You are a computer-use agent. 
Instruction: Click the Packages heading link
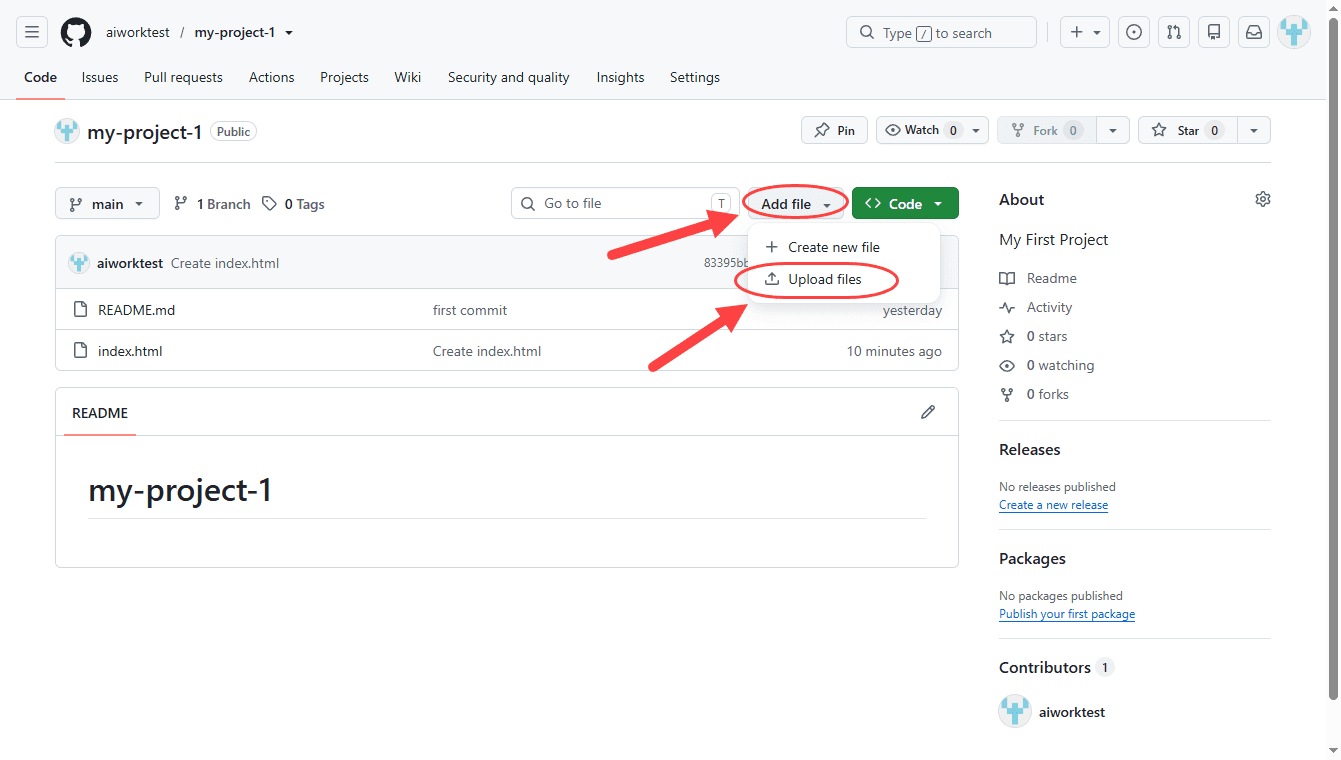(x=1032, y=559)
